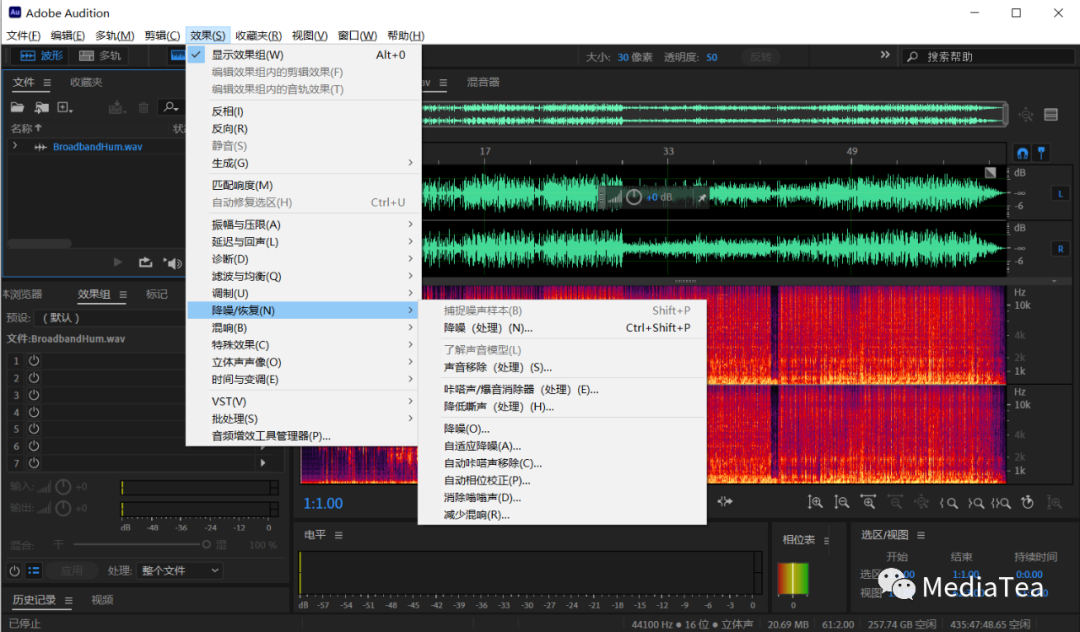The image size is (1080, 632).
Task: Toggle right channel R button
Action: point(1060,249)
